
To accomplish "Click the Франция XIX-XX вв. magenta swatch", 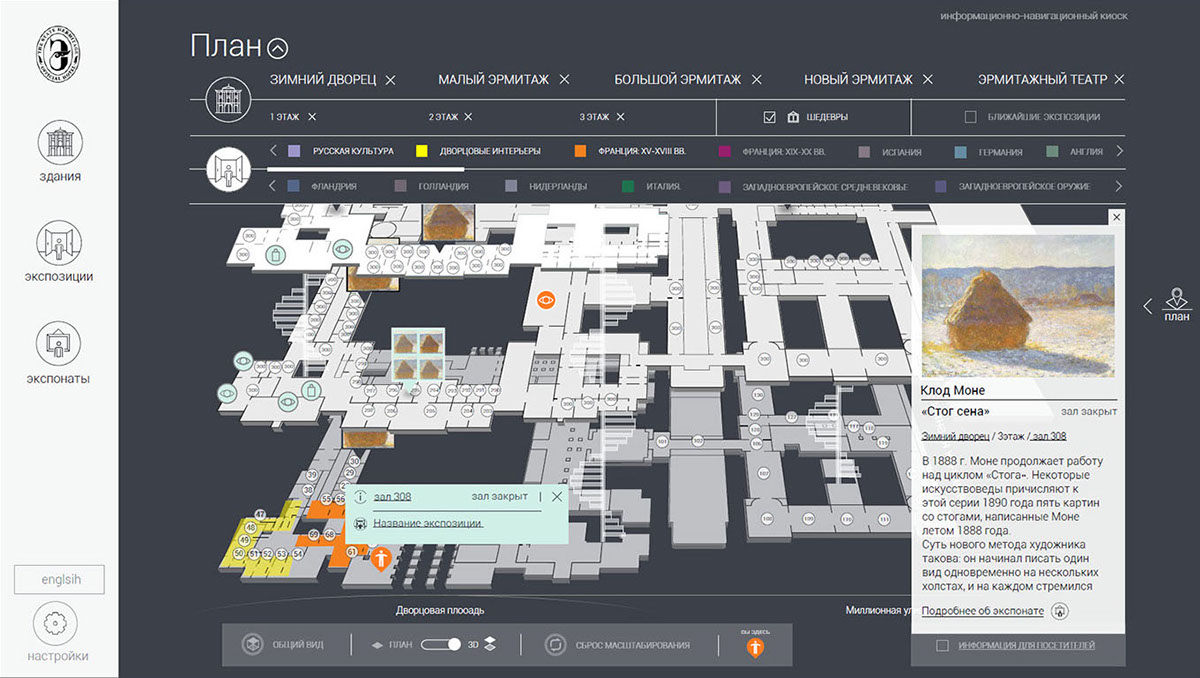I will [724, 152].
